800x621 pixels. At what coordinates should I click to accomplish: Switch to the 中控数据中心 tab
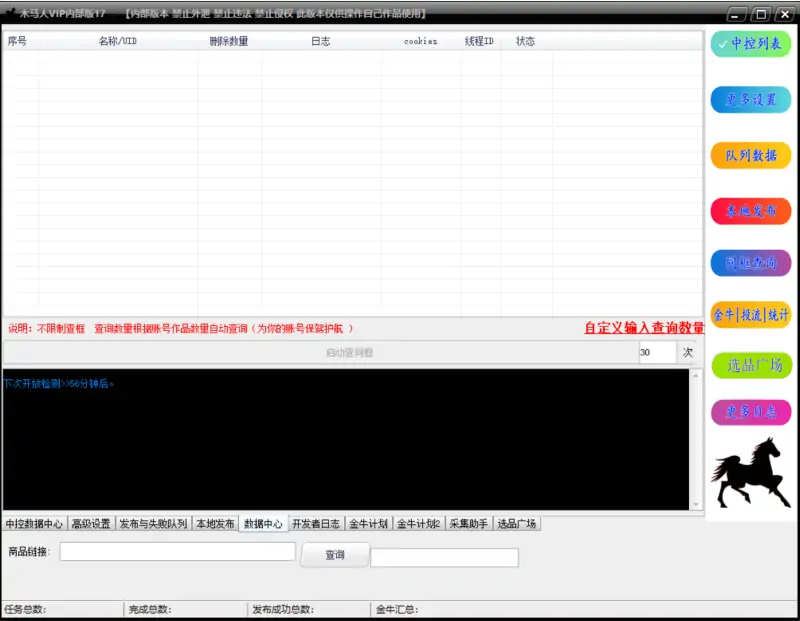(33, 524)
